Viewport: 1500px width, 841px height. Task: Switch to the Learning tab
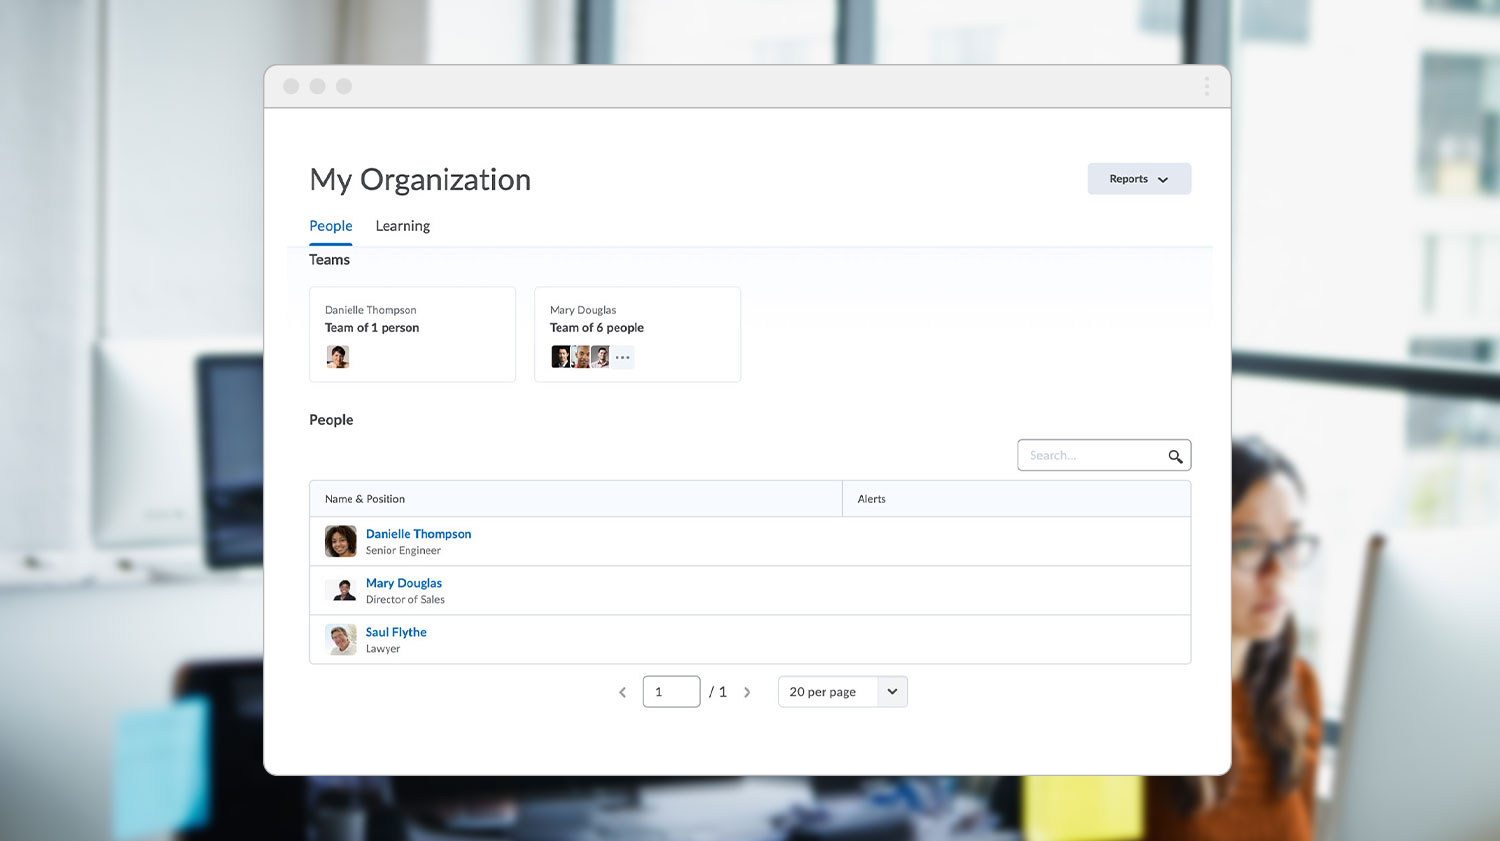[403, 226]
